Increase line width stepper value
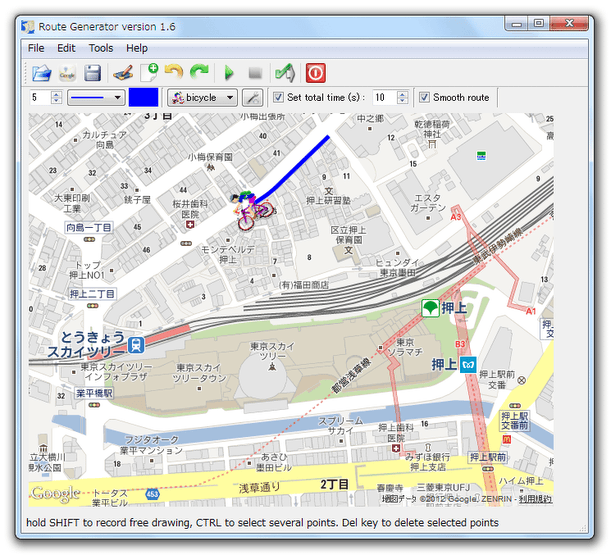This screenshot has height=555, width=611. pyautogui.click(x=57, y=94)
